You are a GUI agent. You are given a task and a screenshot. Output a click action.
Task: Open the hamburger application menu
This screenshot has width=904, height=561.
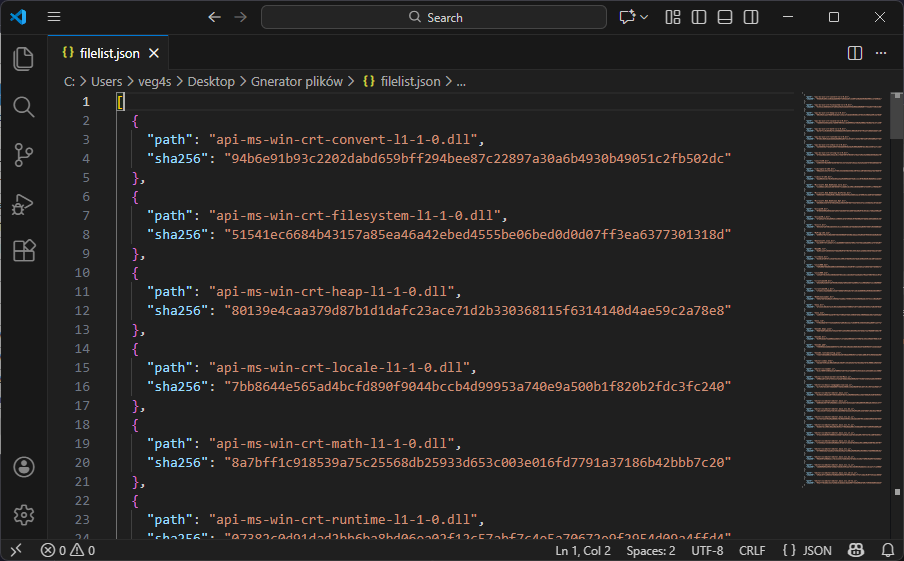point(54,17)
